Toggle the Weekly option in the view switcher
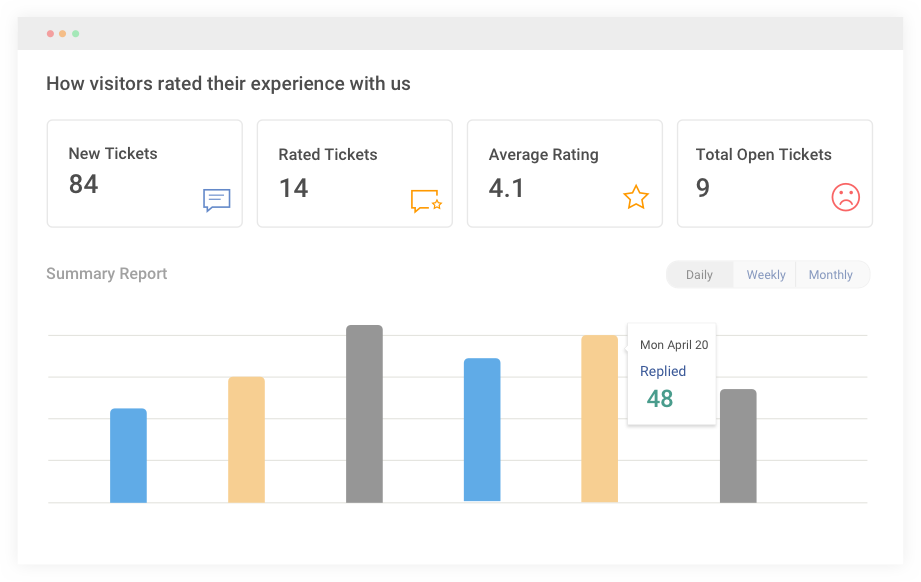 click(x=765, y=274)
